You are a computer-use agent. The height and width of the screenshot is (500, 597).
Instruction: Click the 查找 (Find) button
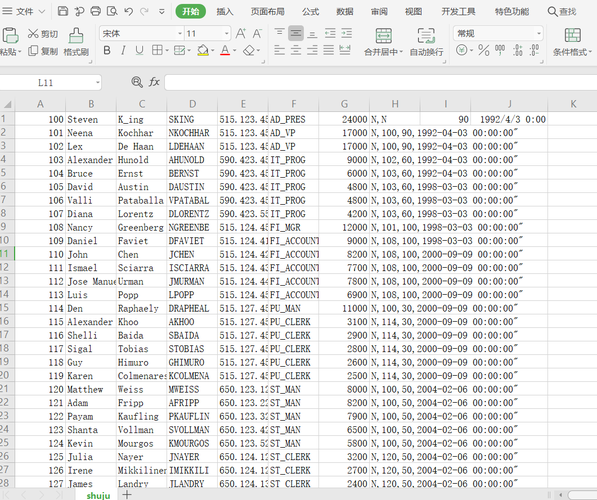562,11
